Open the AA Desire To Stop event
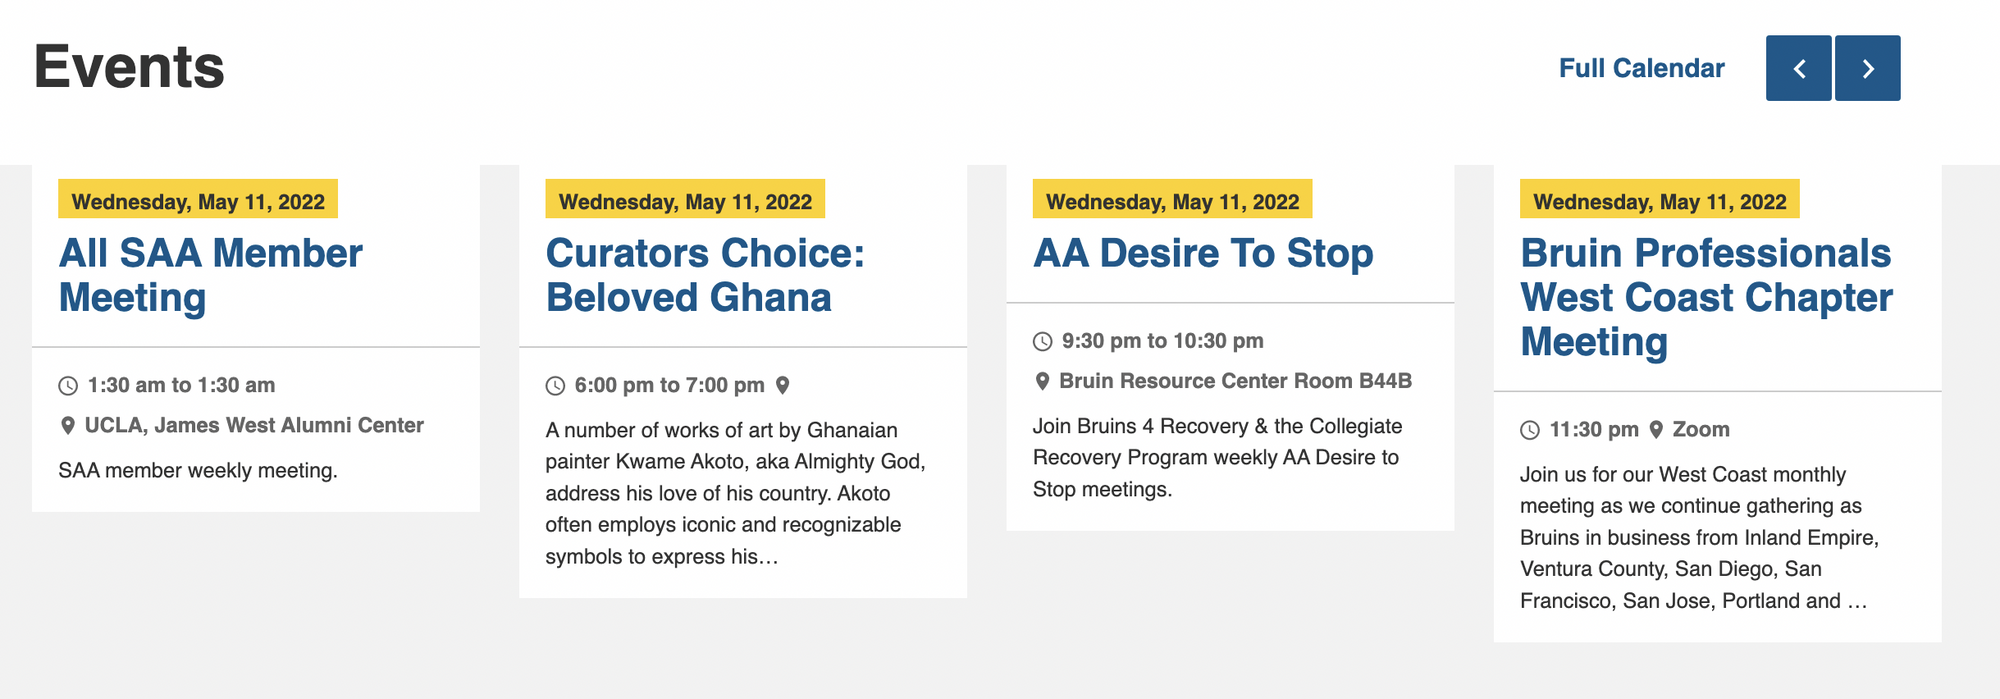 coord(1203,253)
